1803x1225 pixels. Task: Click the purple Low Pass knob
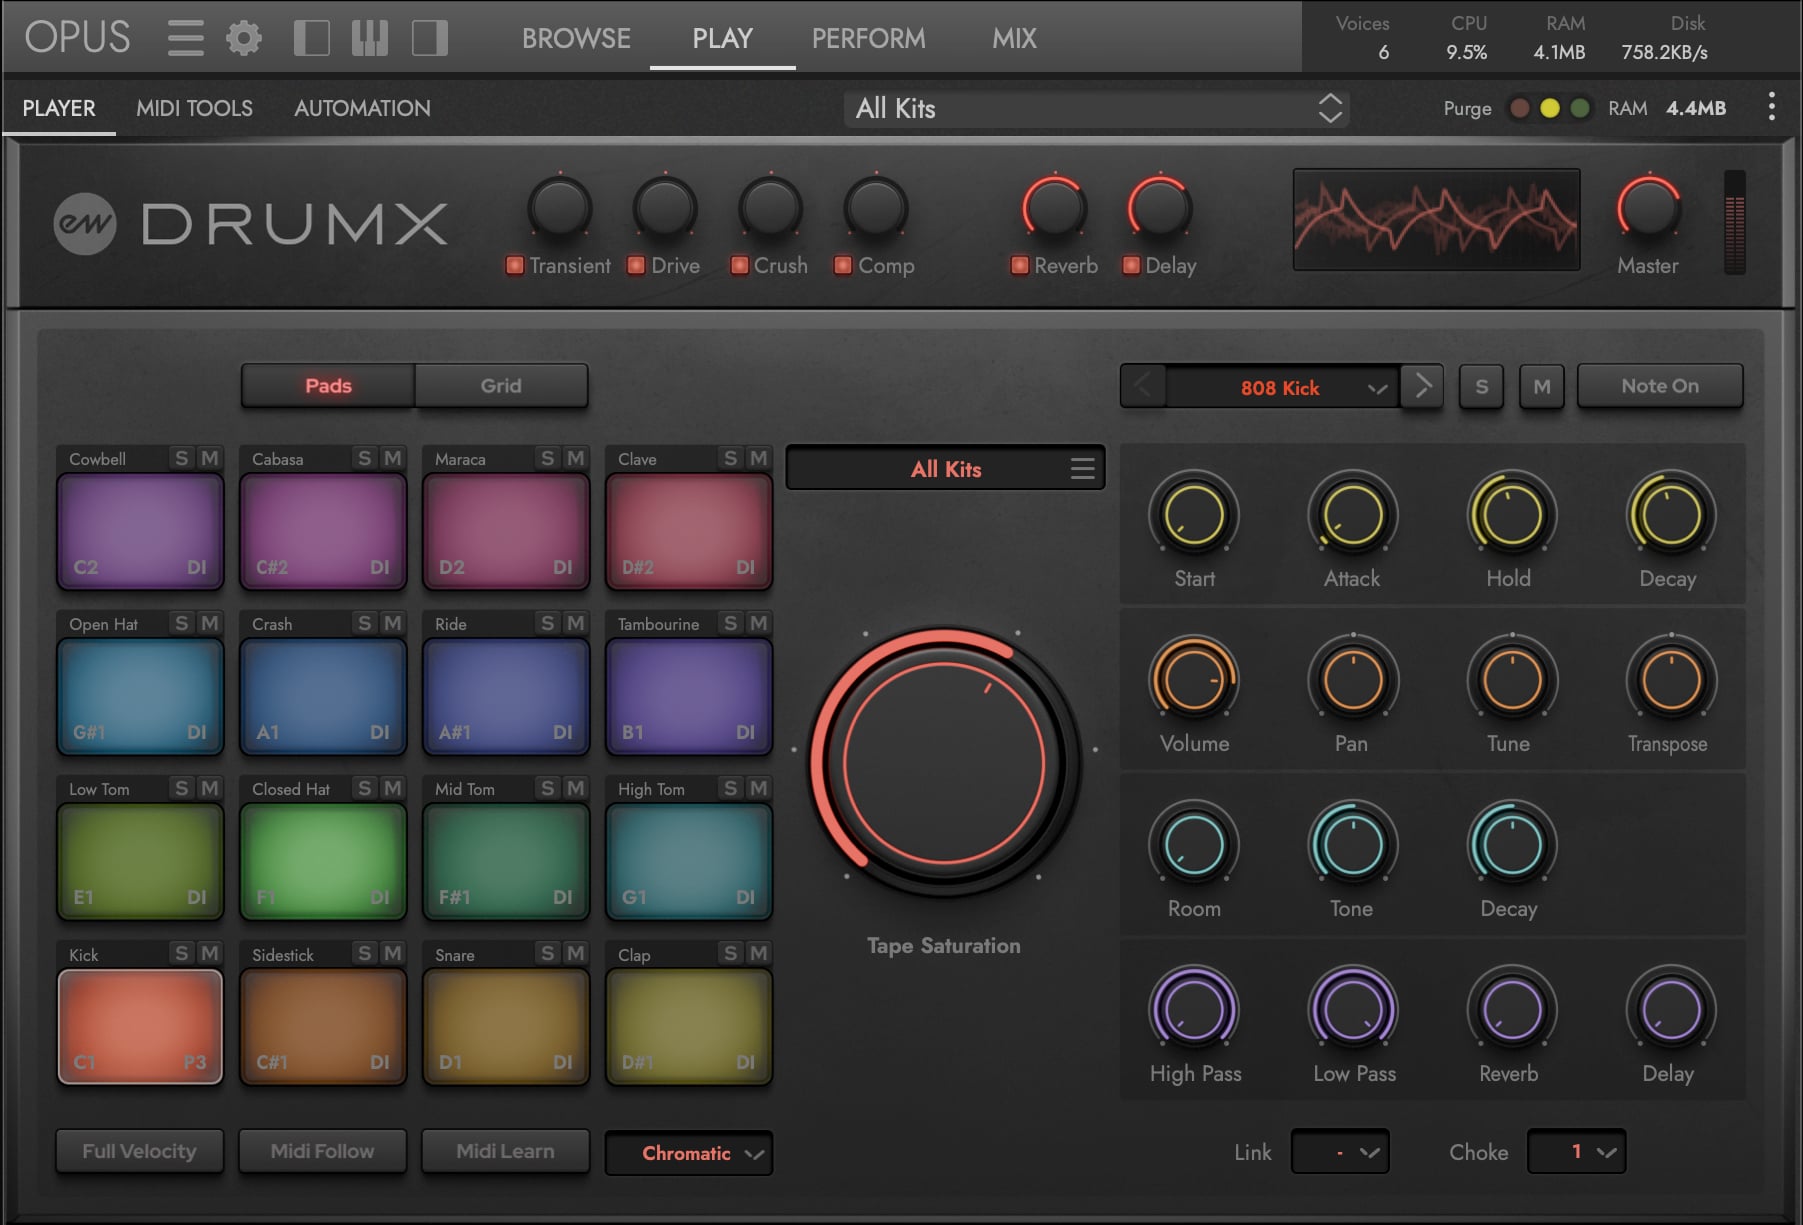tap(1352, 1010)
